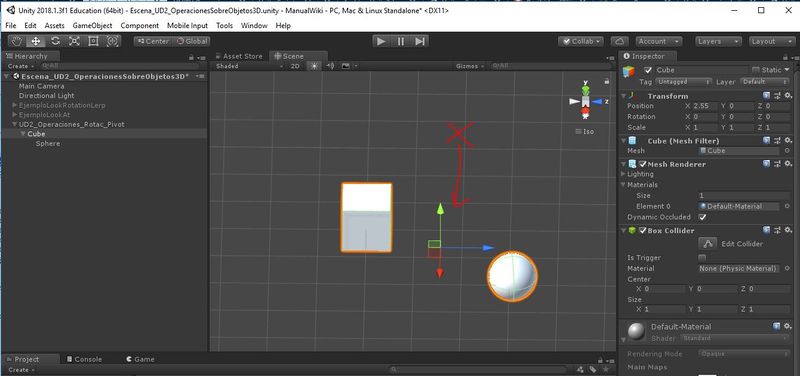Open Transform component gear menu

tap(788, 96)
